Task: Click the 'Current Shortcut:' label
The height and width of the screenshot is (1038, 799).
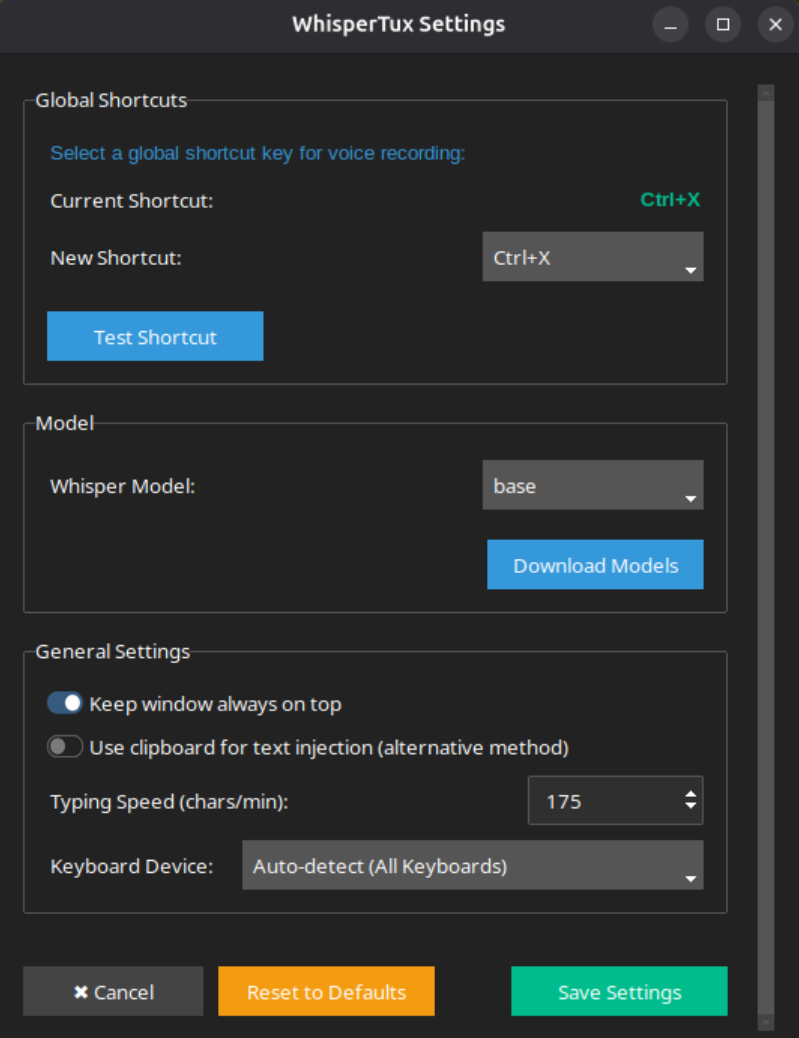Action: [x=132, y=201]
